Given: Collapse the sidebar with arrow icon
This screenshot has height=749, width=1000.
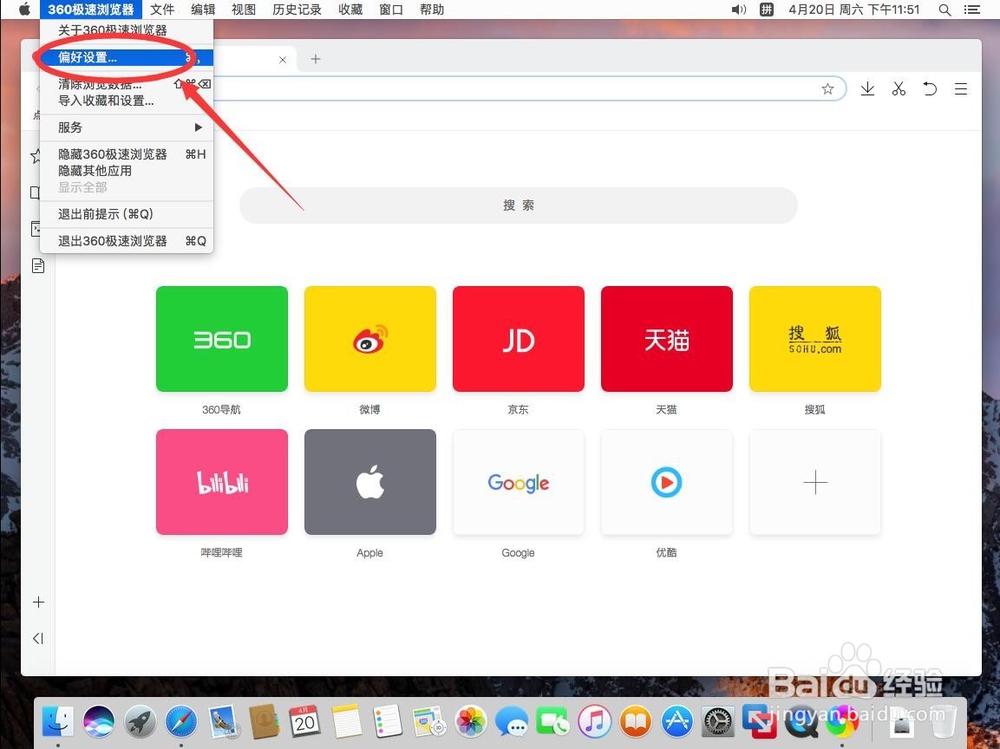Looking at the screenshot, I should coord(38,638).
